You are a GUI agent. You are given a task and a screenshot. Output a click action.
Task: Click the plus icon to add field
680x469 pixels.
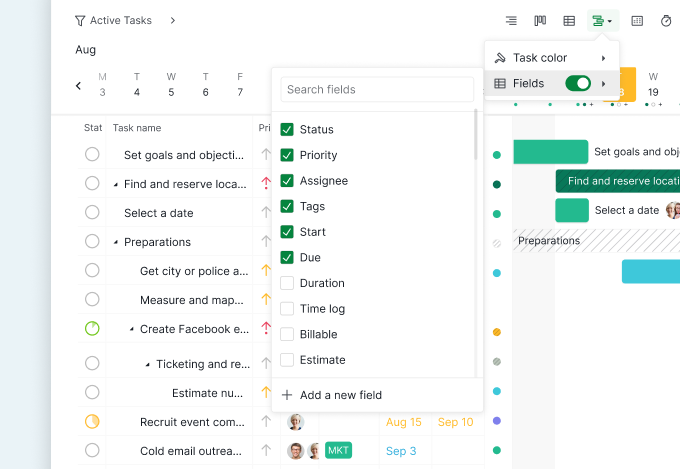[x=287, y=395]
